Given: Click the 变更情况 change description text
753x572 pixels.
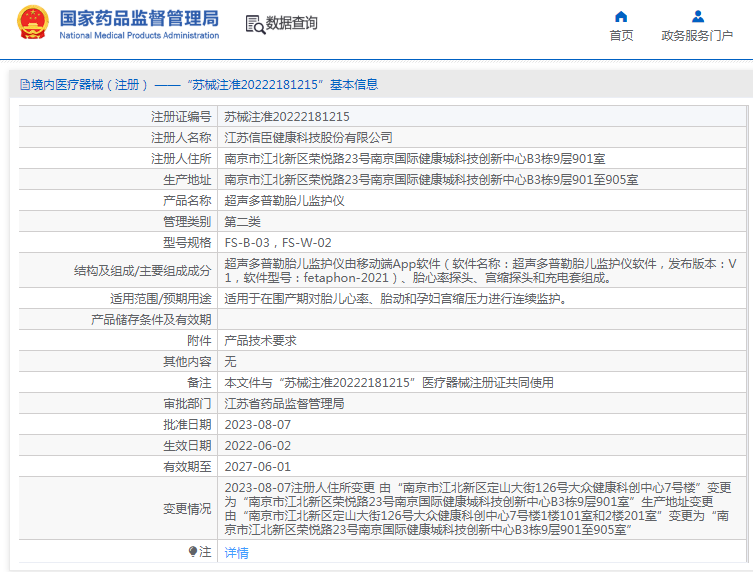Looking at the screenshot, I should tap(478, 509).
